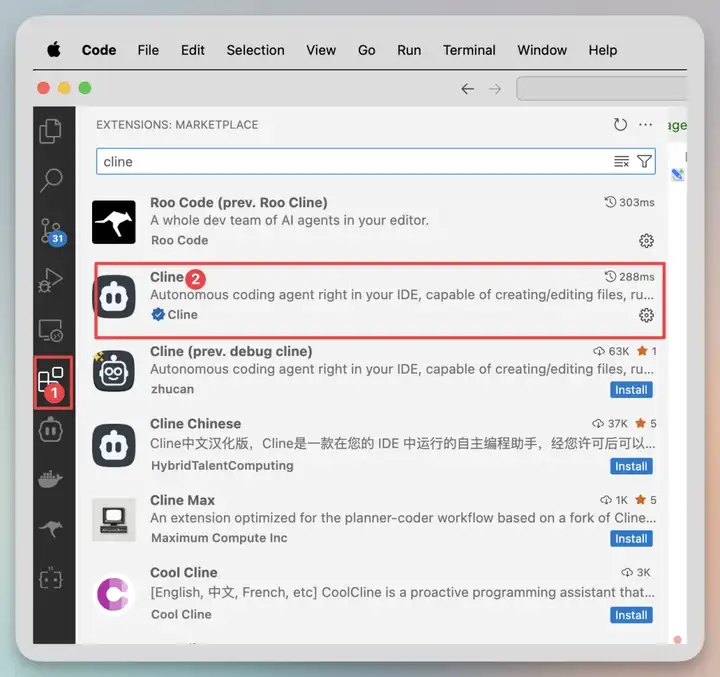Open the Run menu
Screen dimensions: 720x677
(x=409, y=50)
